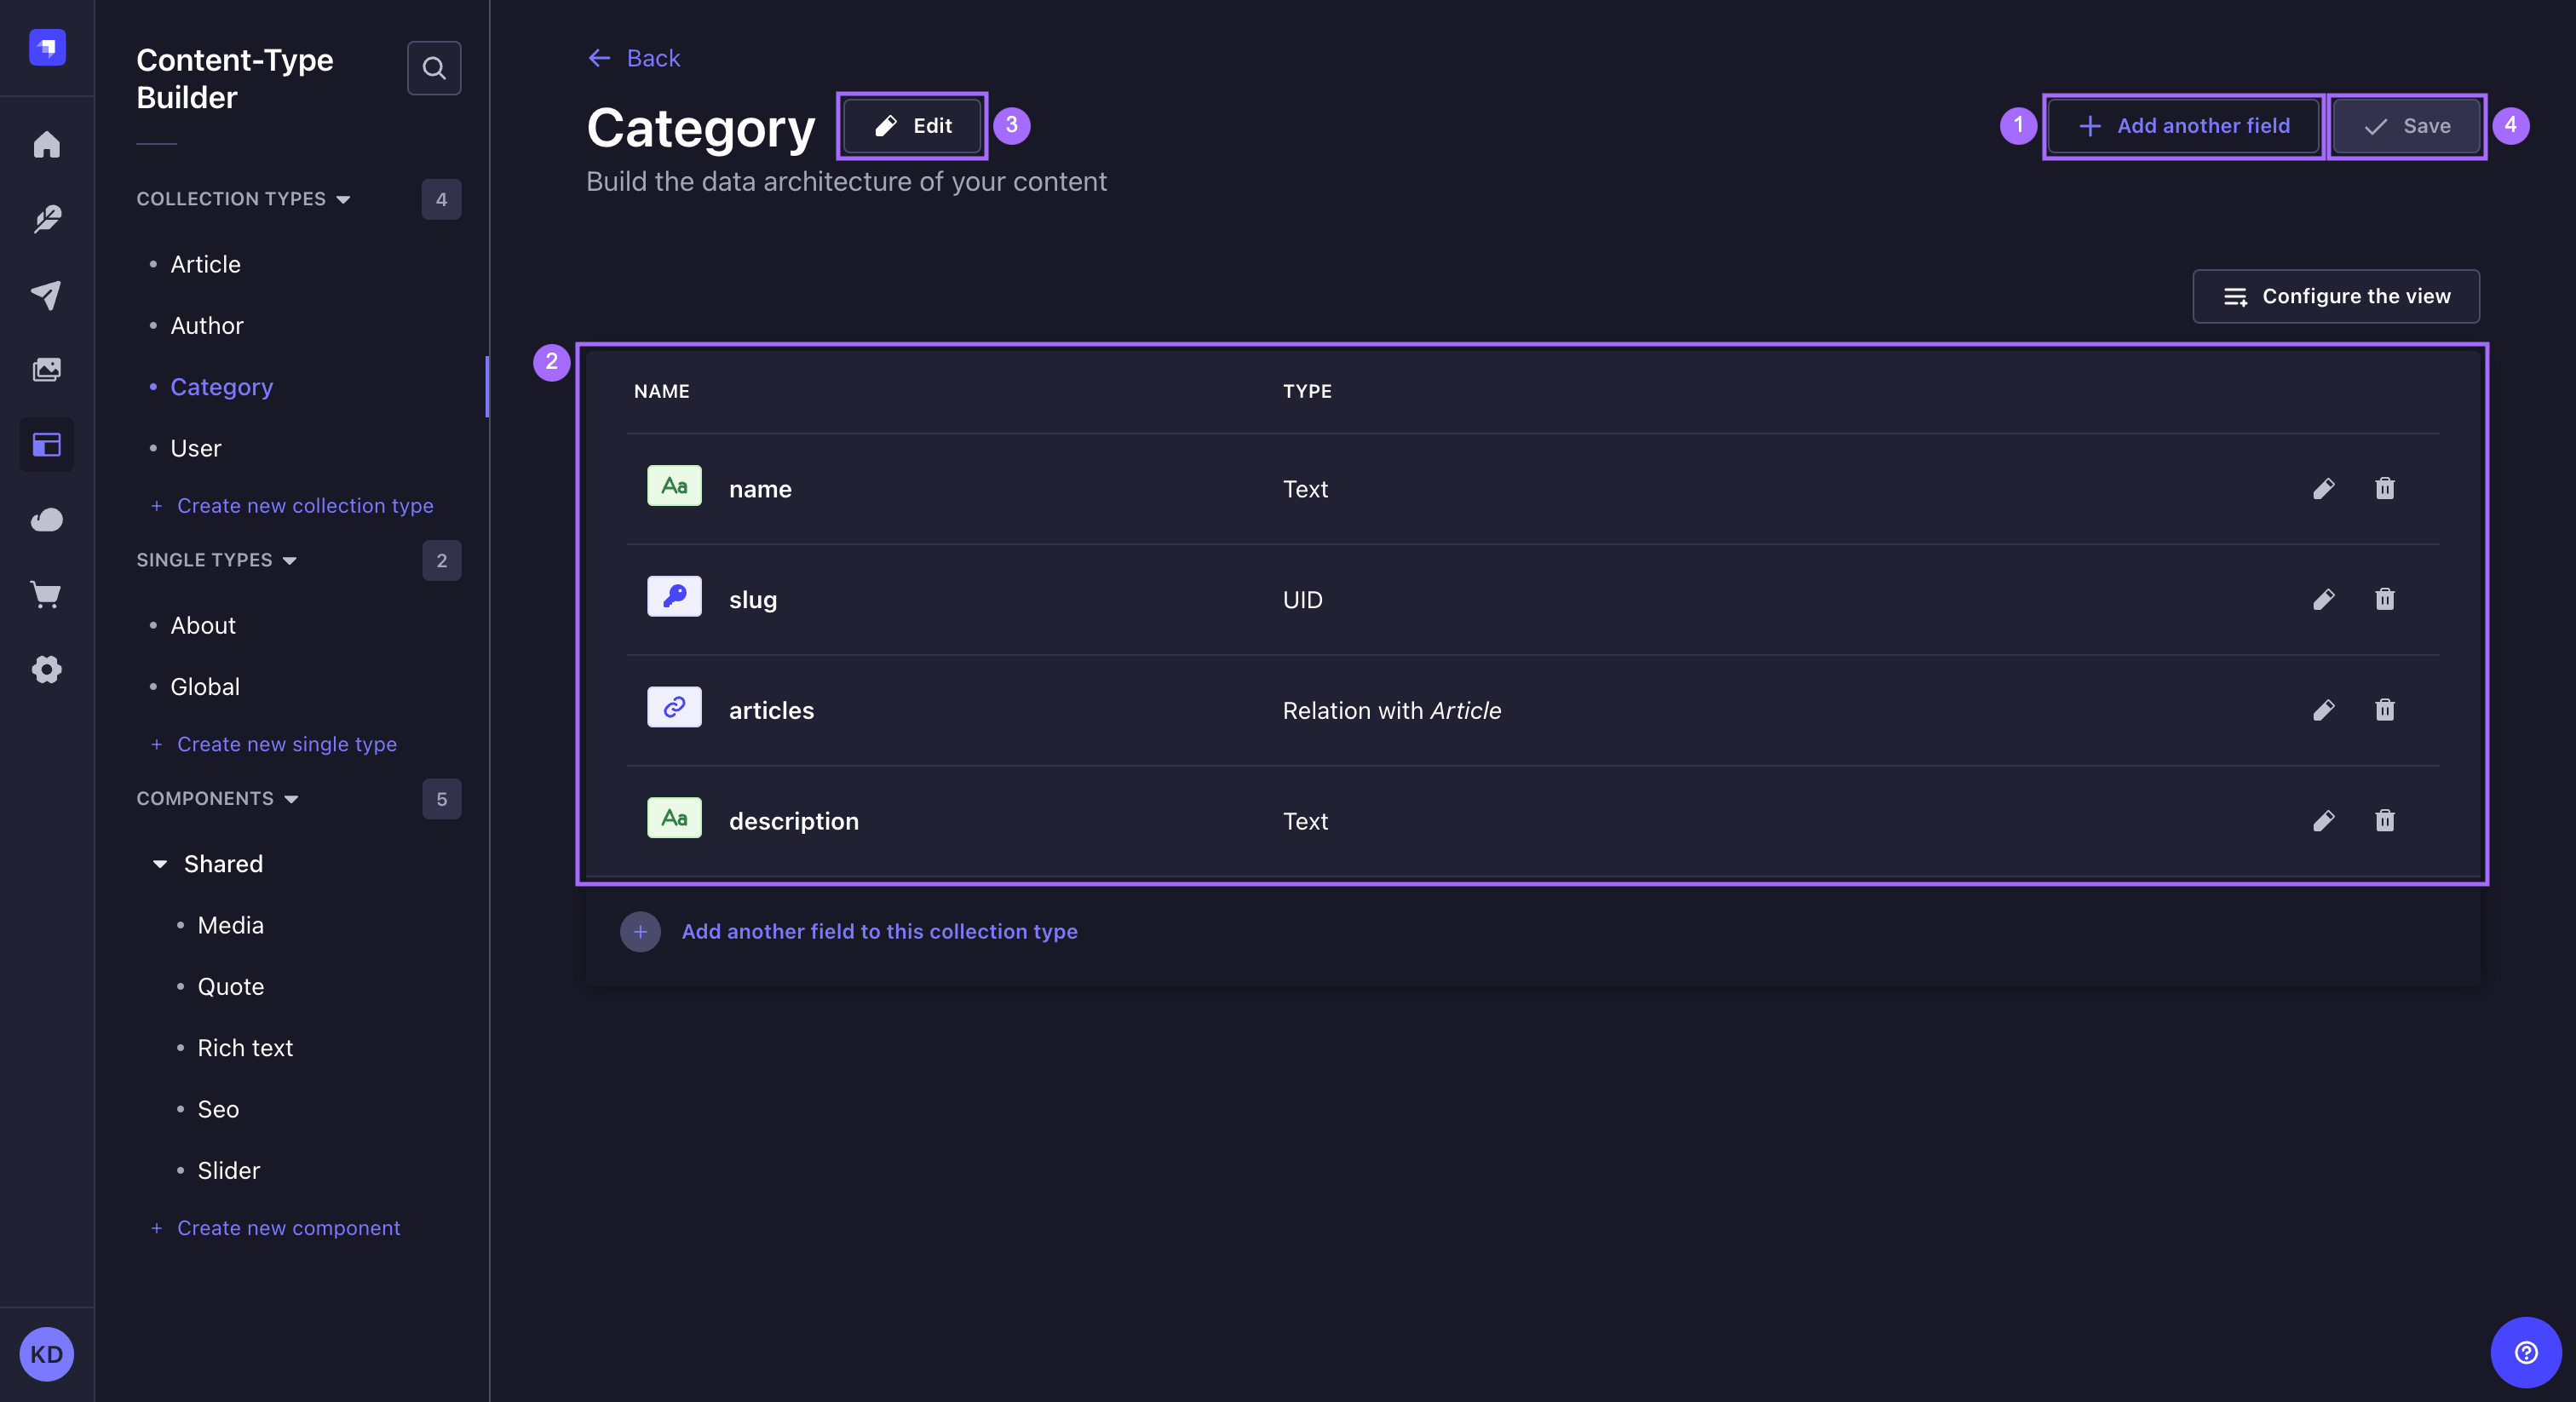Image resolution: width=2576 pixels, height=1402 pixels.
Task: Open help with the question mark icon
Action: coord(2524,1353)
